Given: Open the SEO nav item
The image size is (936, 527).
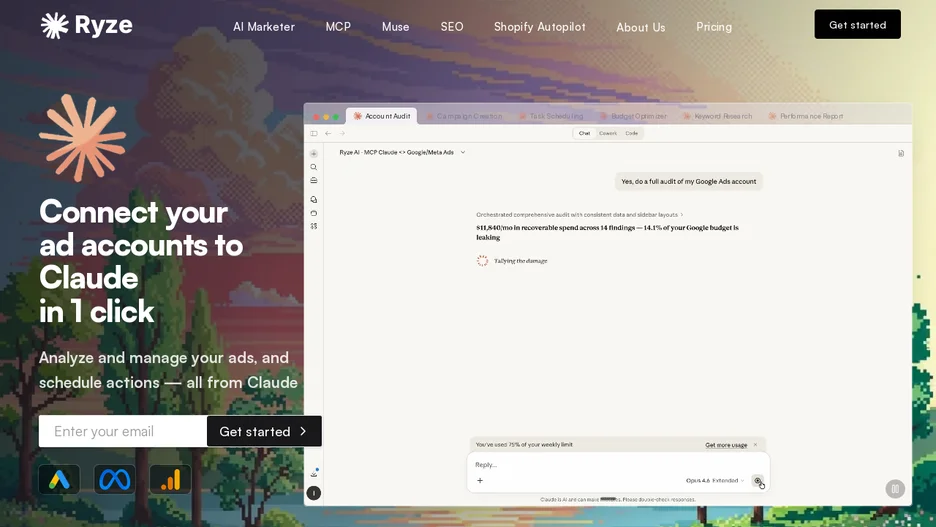Looking at the screenshot, I should click(x=452, y=27).
